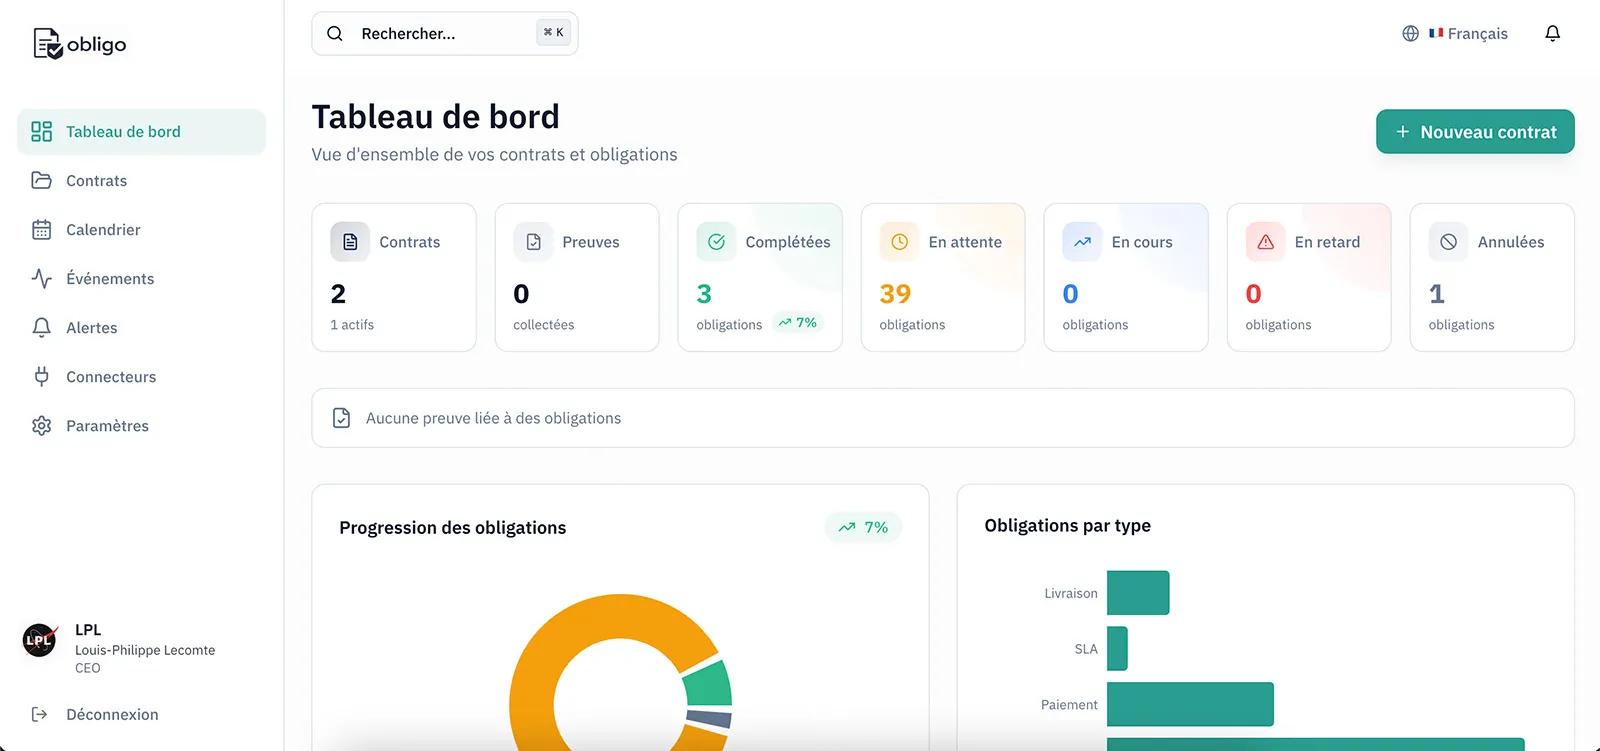Click the Preuves file icon in stats card

pos(533,242)
